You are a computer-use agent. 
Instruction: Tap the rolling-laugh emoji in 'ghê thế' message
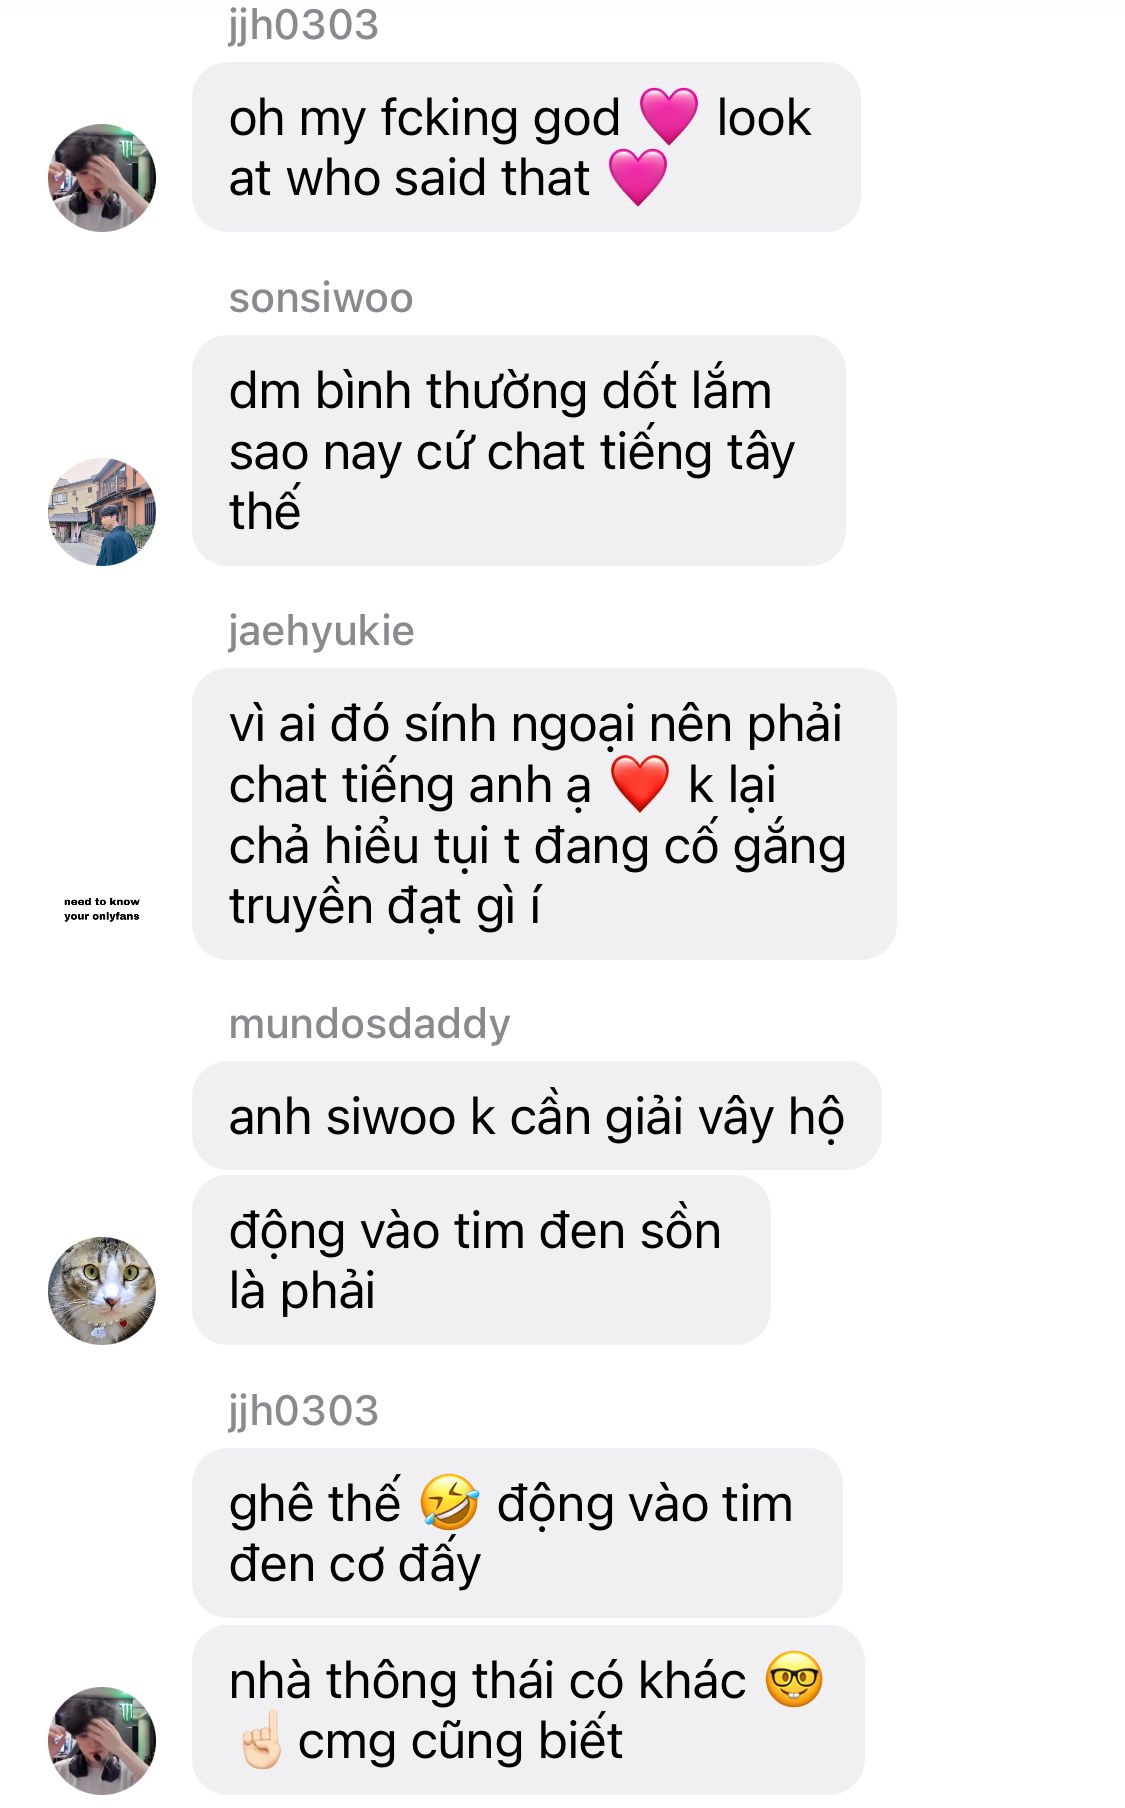coord(448,1502)
